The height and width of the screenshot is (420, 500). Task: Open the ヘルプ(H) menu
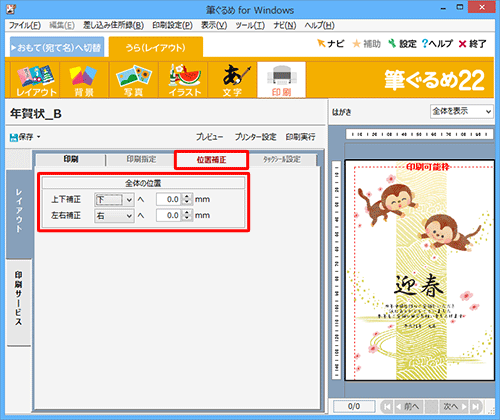click(319, 25)
